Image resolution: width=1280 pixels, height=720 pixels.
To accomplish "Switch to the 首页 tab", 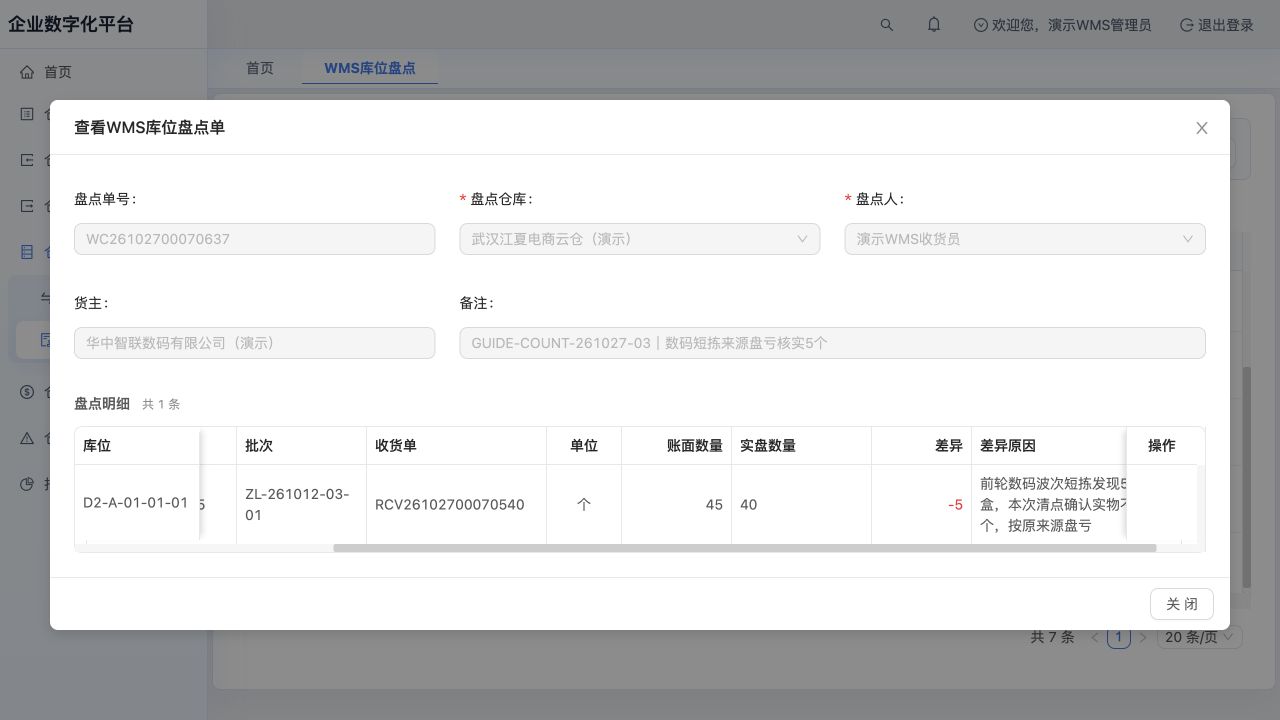I will tap(260, 68).
